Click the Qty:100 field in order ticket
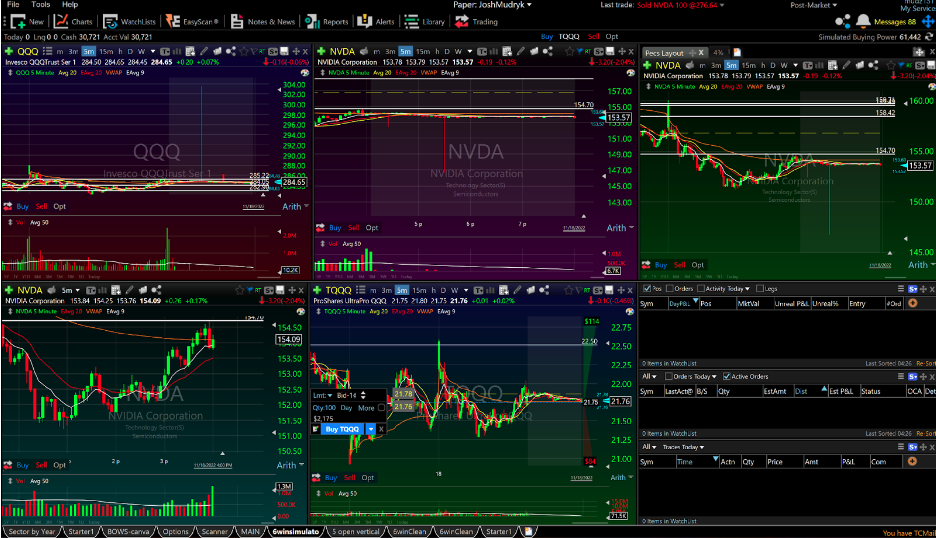 [324, 408]
